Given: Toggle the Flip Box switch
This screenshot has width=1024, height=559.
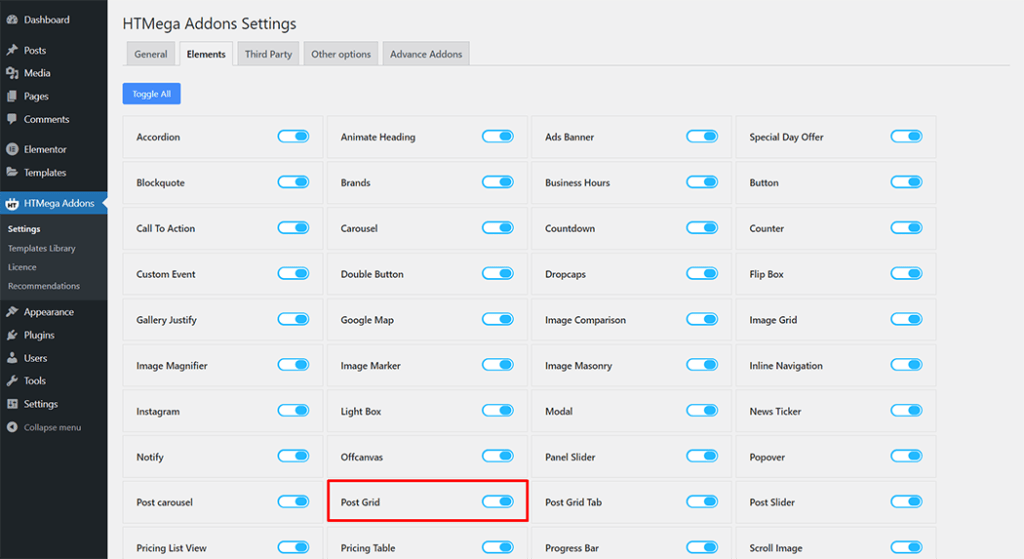Looking at the screenshot, I should pyautogui.click(x=906, y=274).
